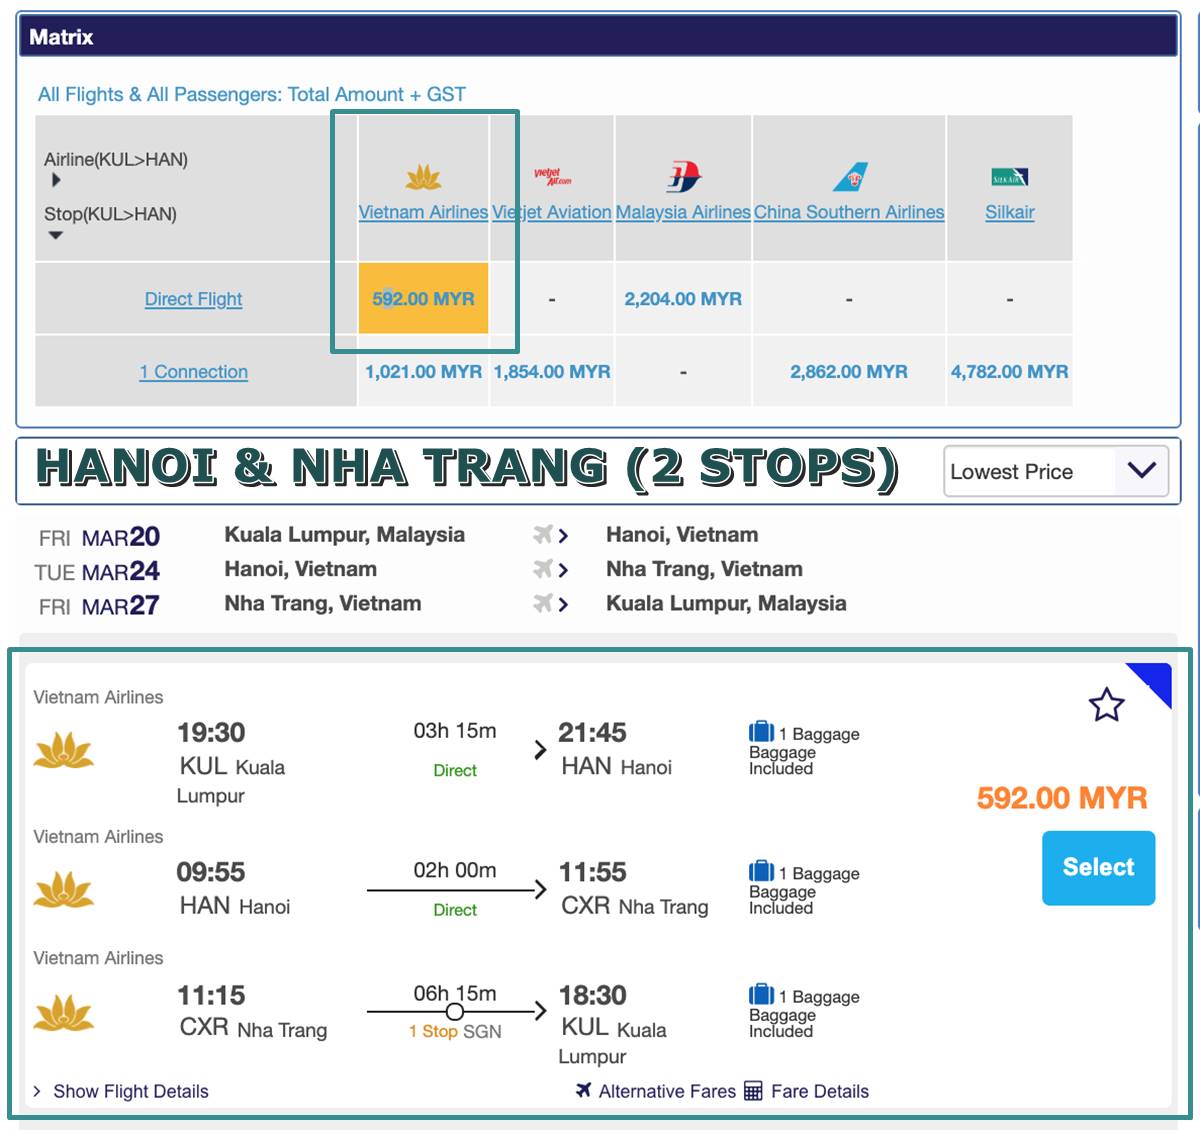Viewport: 1200px width, 1130px height.
Task: Click the China Southern Airlines logo
Action: pyautogui.click(x=849, y=177)
